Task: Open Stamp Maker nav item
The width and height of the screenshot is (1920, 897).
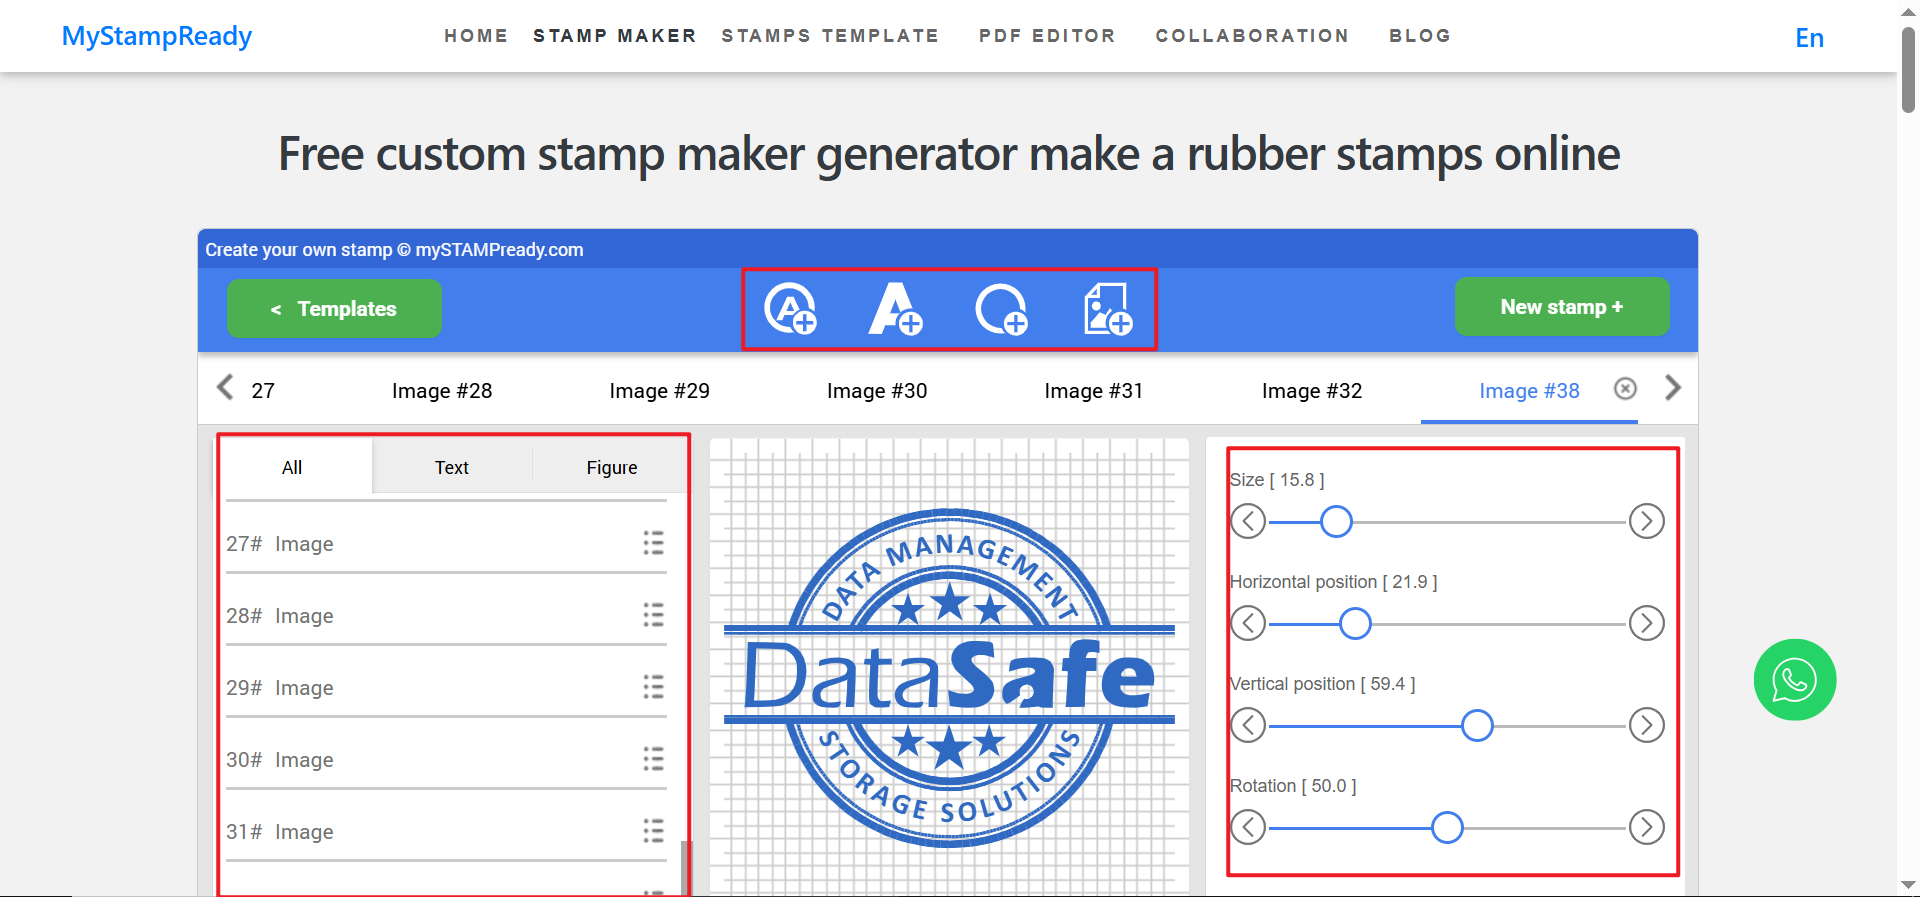Action: tap(615, 36)
